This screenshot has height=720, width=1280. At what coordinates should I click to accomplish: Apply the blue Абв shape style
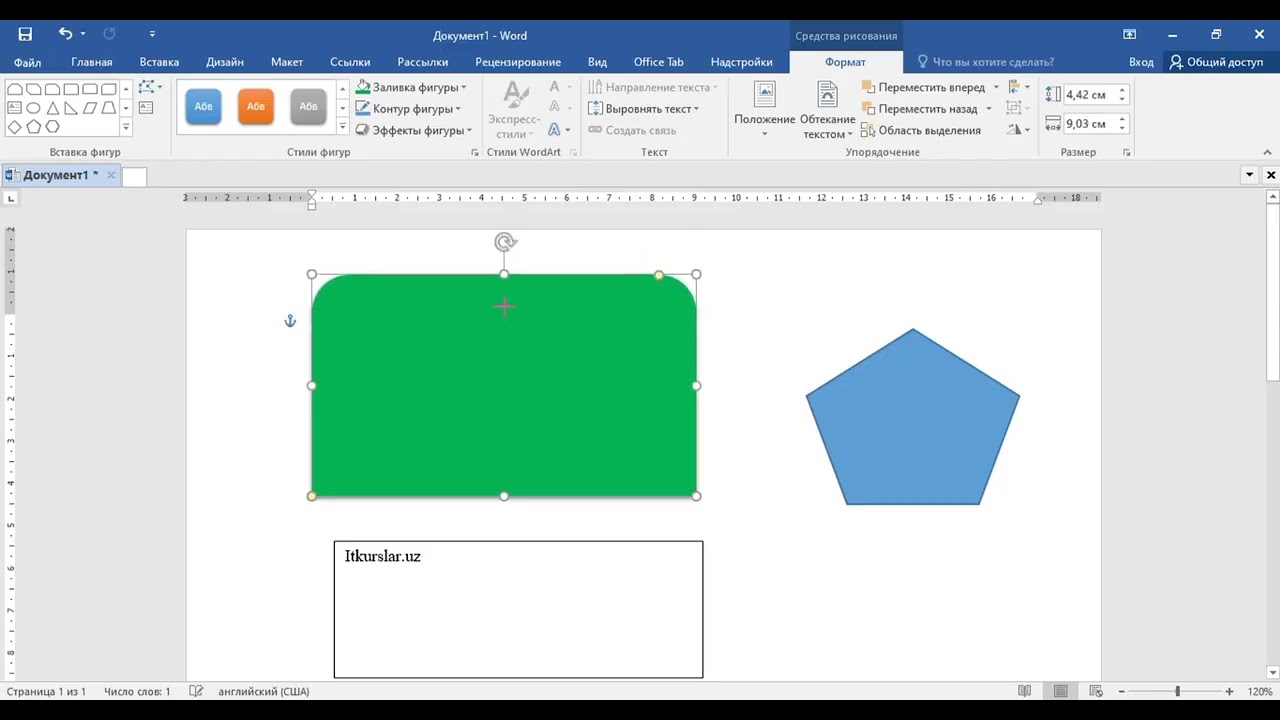(x=203, y=107)
